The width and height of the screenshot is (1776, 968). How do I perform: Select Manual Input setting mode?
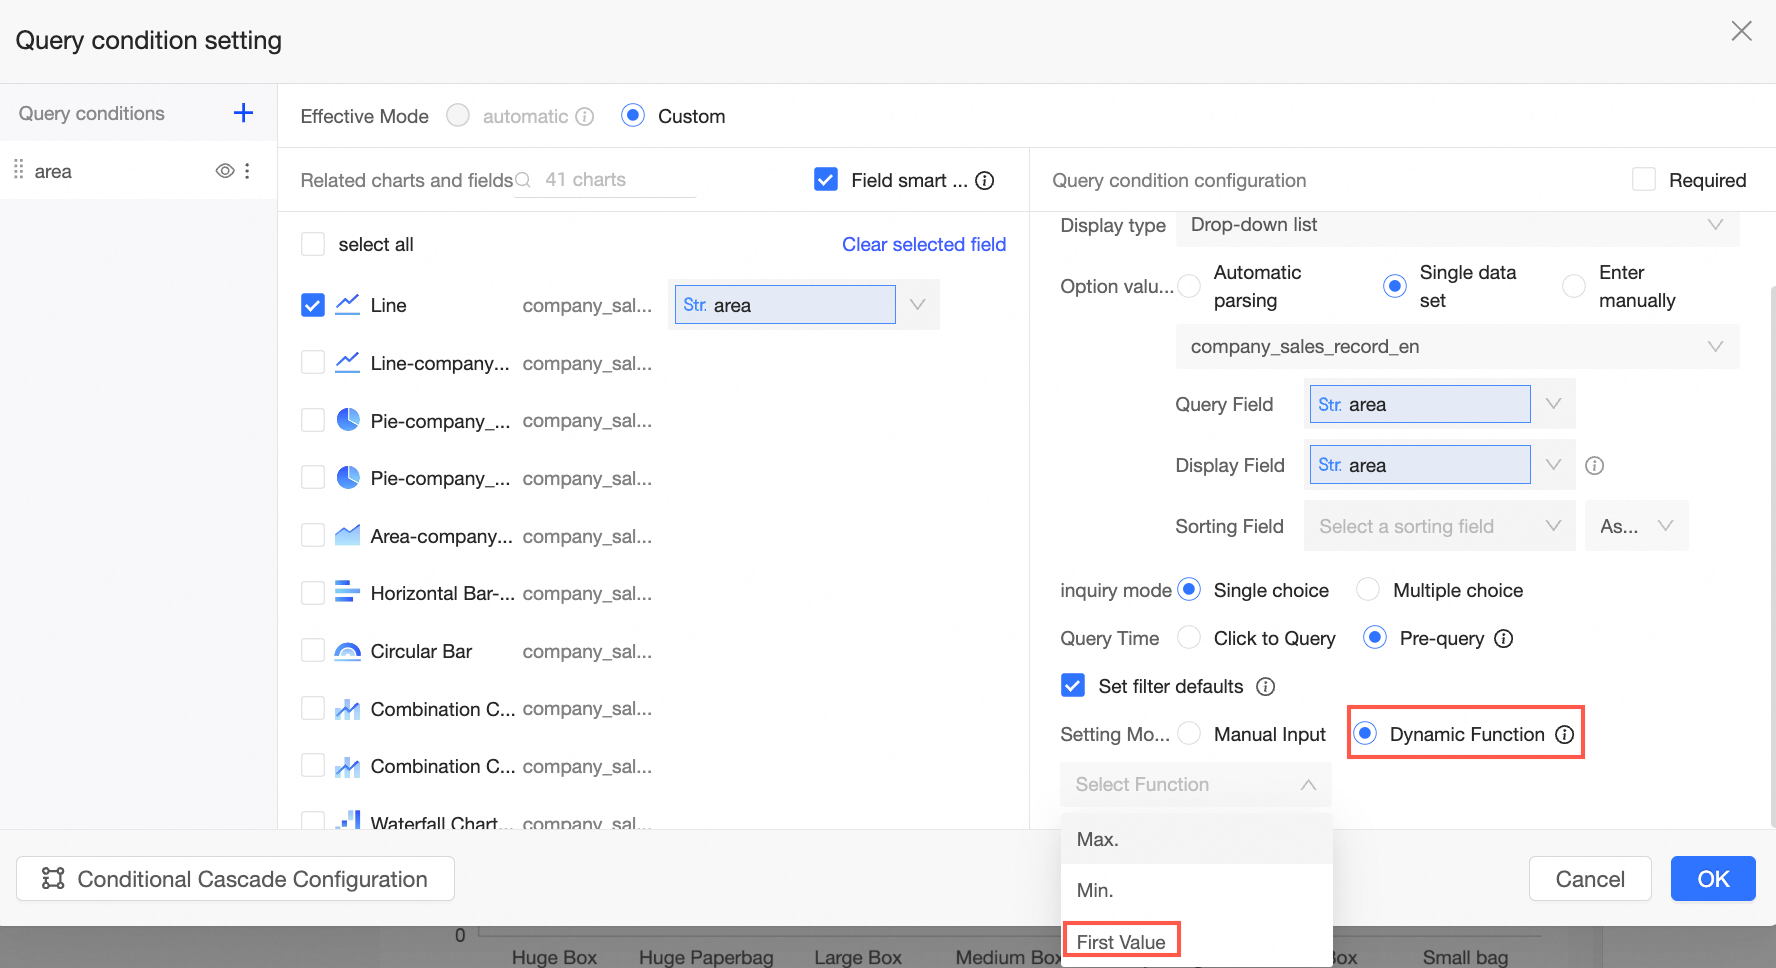tap(1189, 734)
